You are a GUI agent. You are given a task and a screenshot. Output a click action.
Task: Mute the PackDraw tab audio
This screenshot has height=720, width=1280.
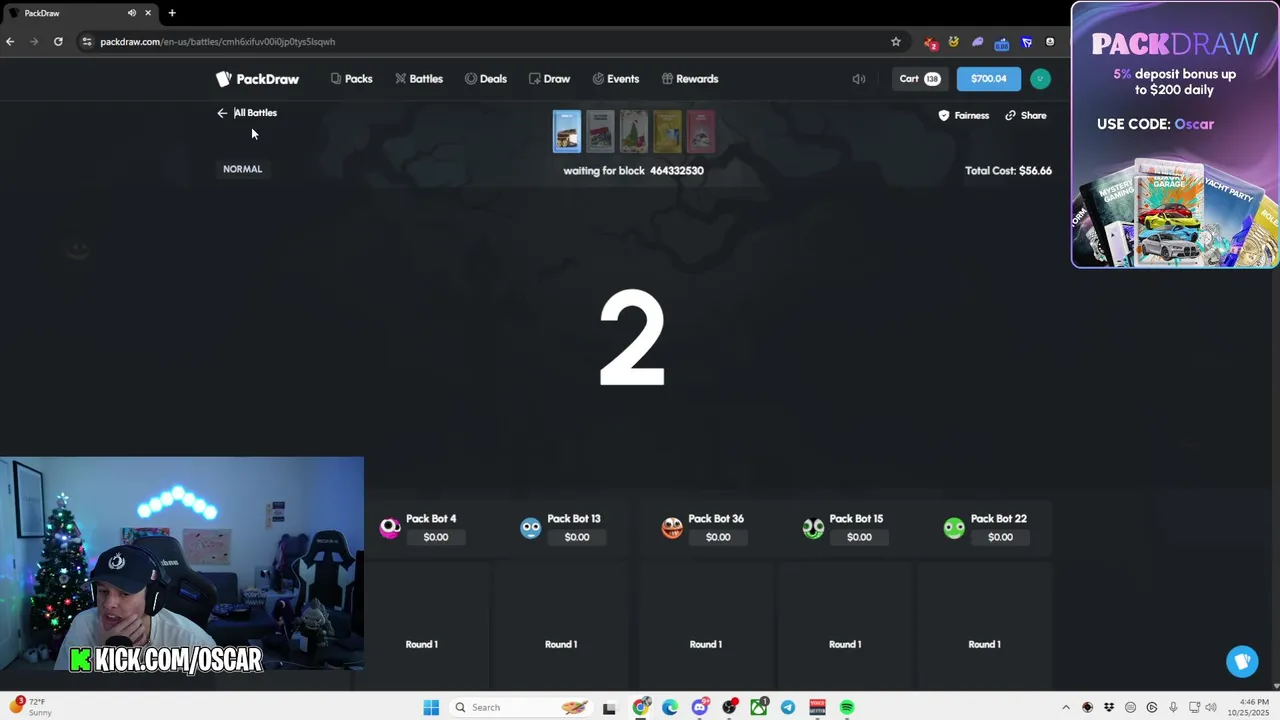(132, 13)
